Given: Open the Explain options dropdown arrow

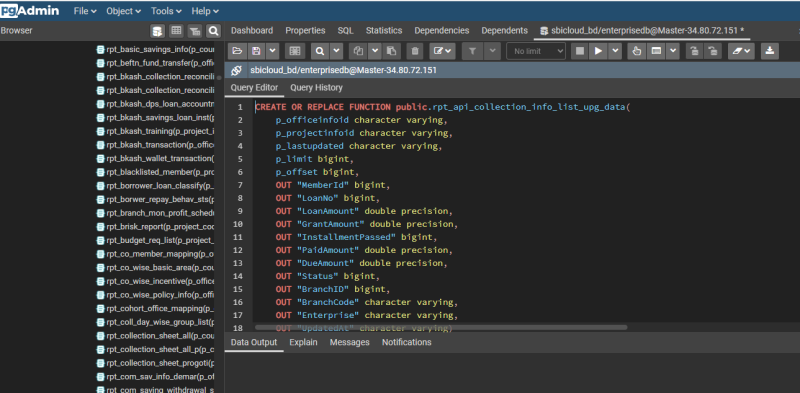Looking at the screenshot, I should tap(673, 51).
